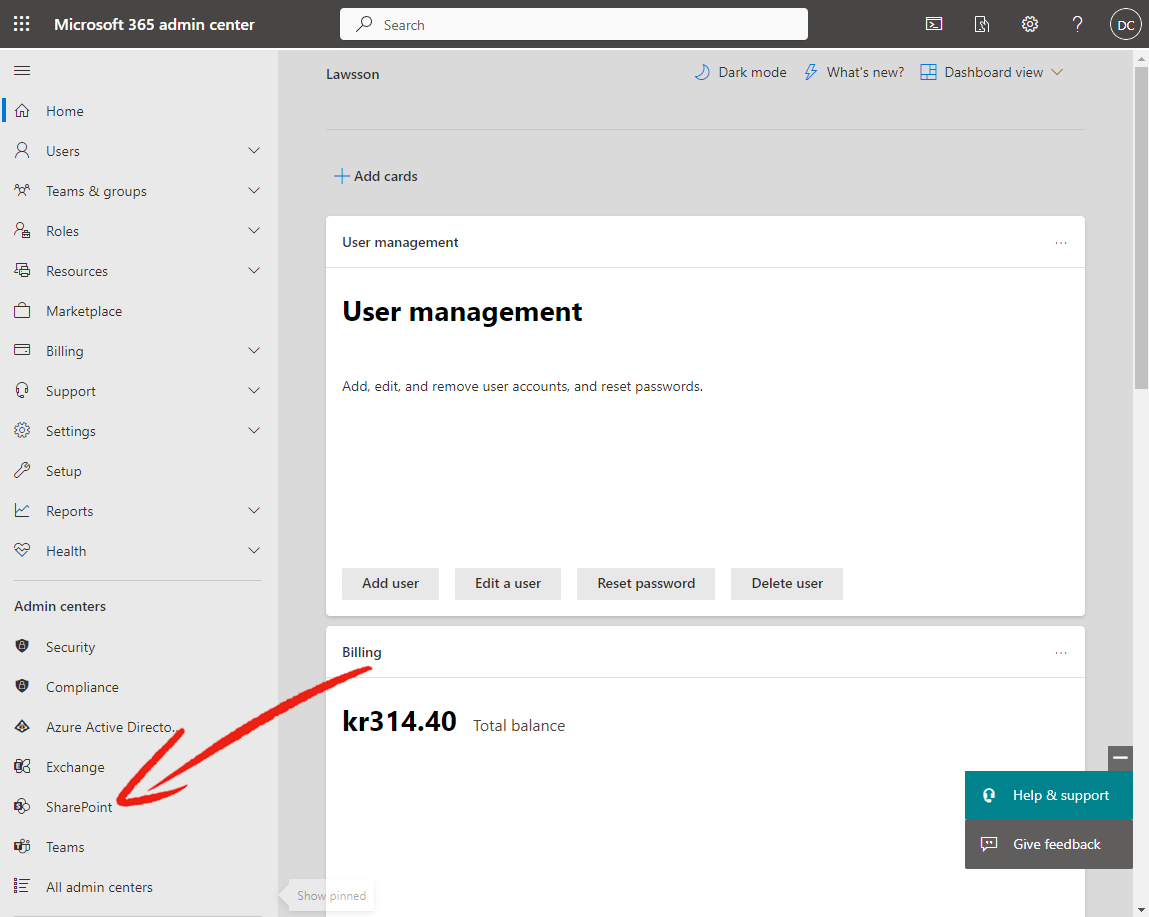Open the DC account avatar

point(1126,24)
